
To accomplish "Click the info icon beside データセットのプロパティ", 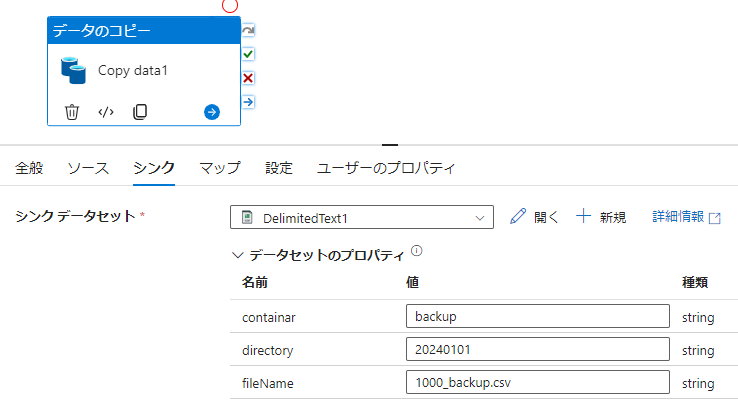I will click(x=417, y=251).
